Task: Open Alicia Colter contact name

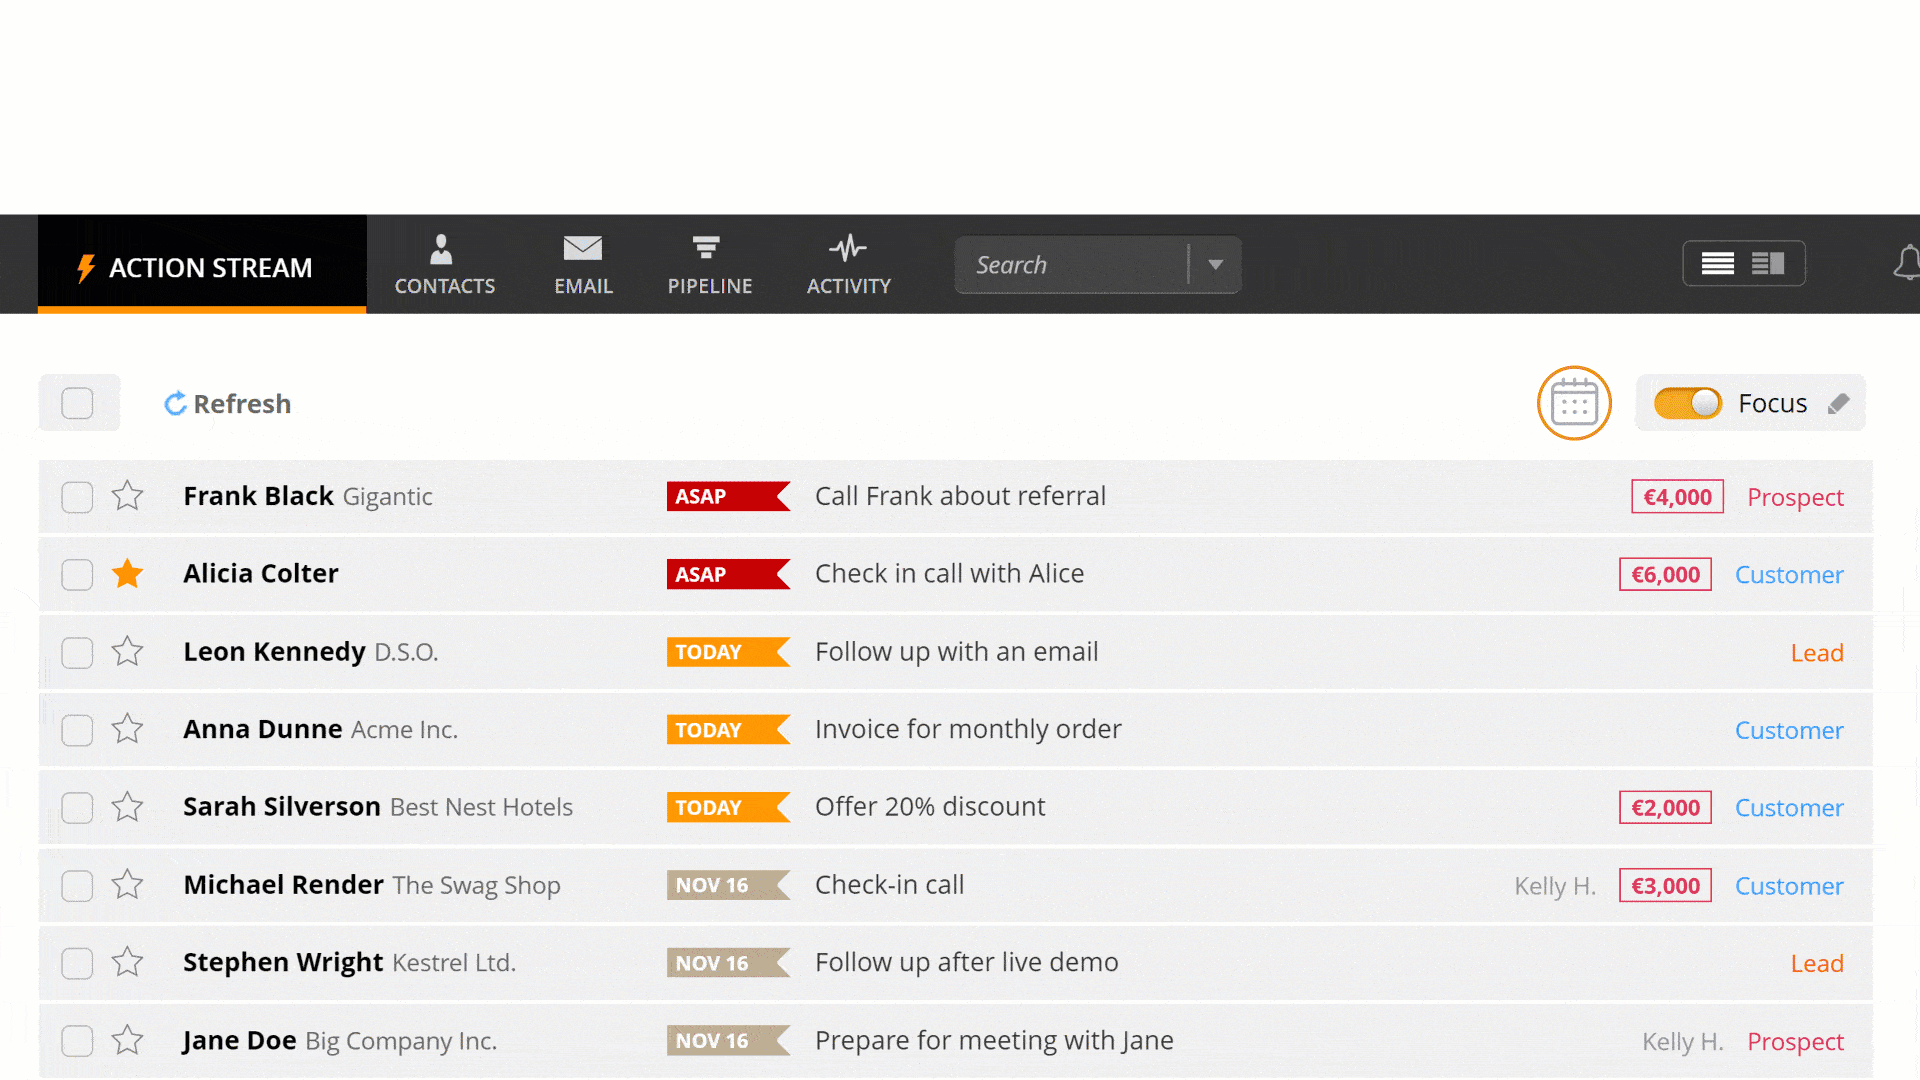Action: [x=261, y=574]
